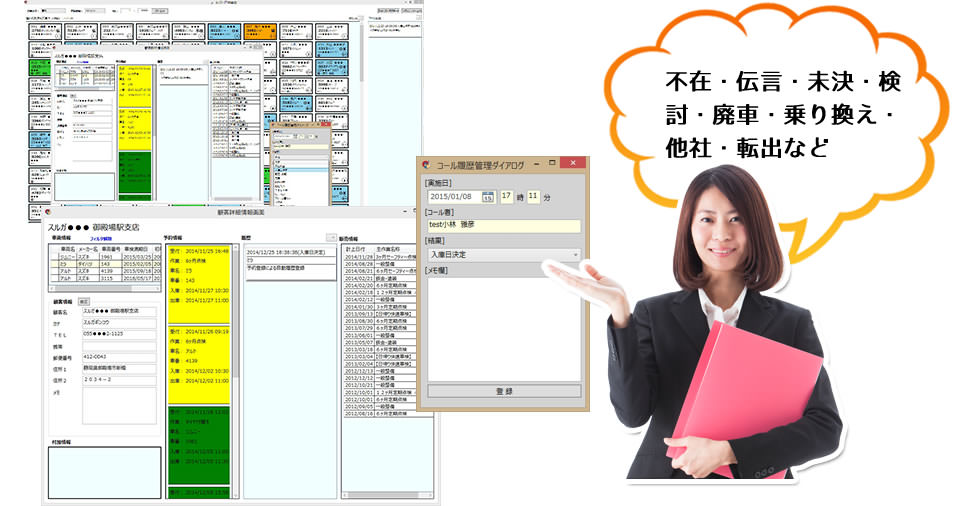Image resolution: width=960 pixels, height=506 pixels.
Task: Select the vehicle row with number 4139
Action: (105, 271)
